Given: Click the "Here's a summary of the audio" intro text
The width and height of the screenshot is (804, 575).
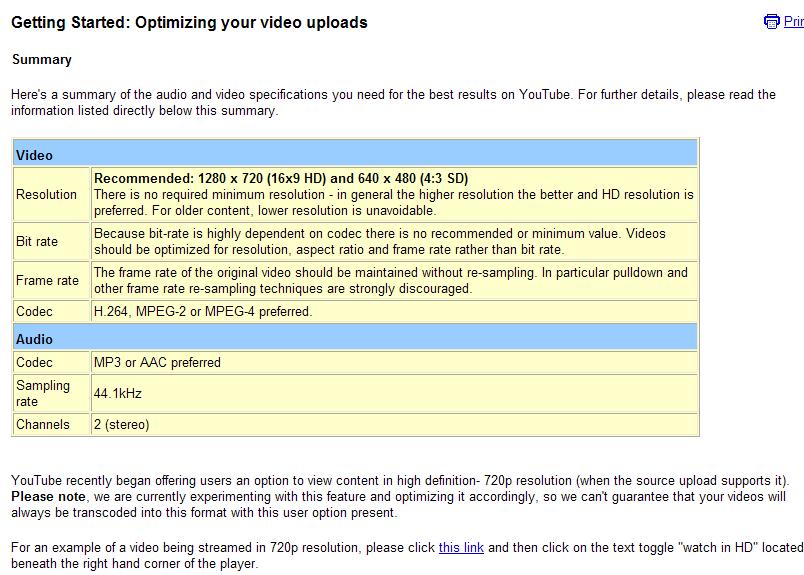Looking at the screenshot, I should coord(108,95).
